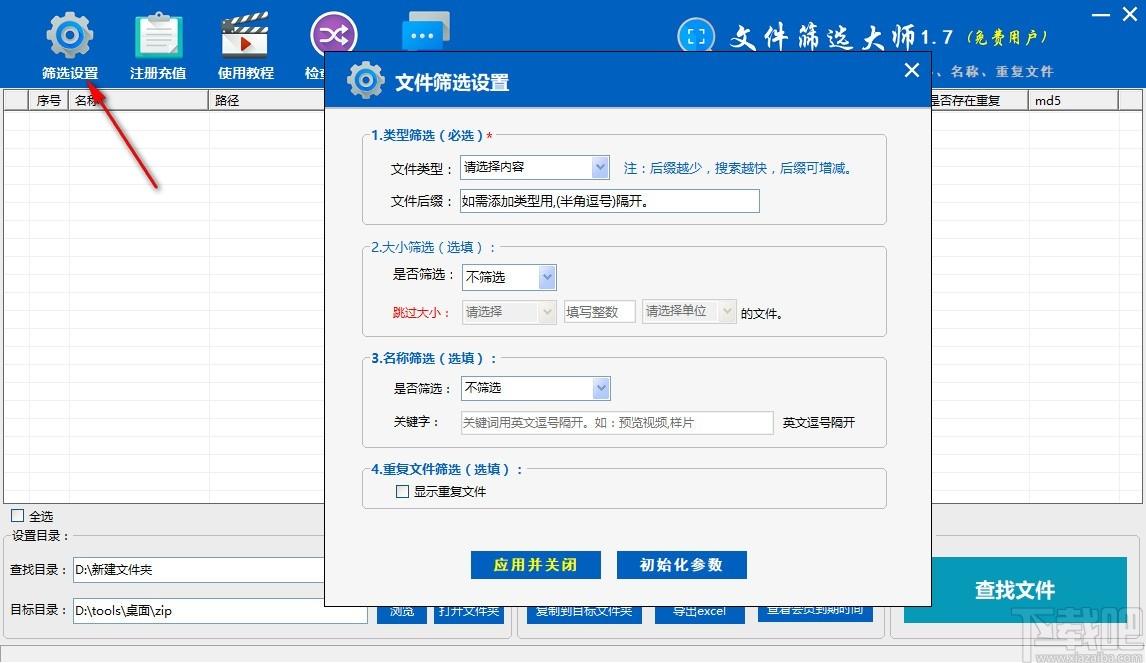This screenshot has height=663, width=1146.
Task: Click the 路径 column header
Action: click(x=267, y=100)
